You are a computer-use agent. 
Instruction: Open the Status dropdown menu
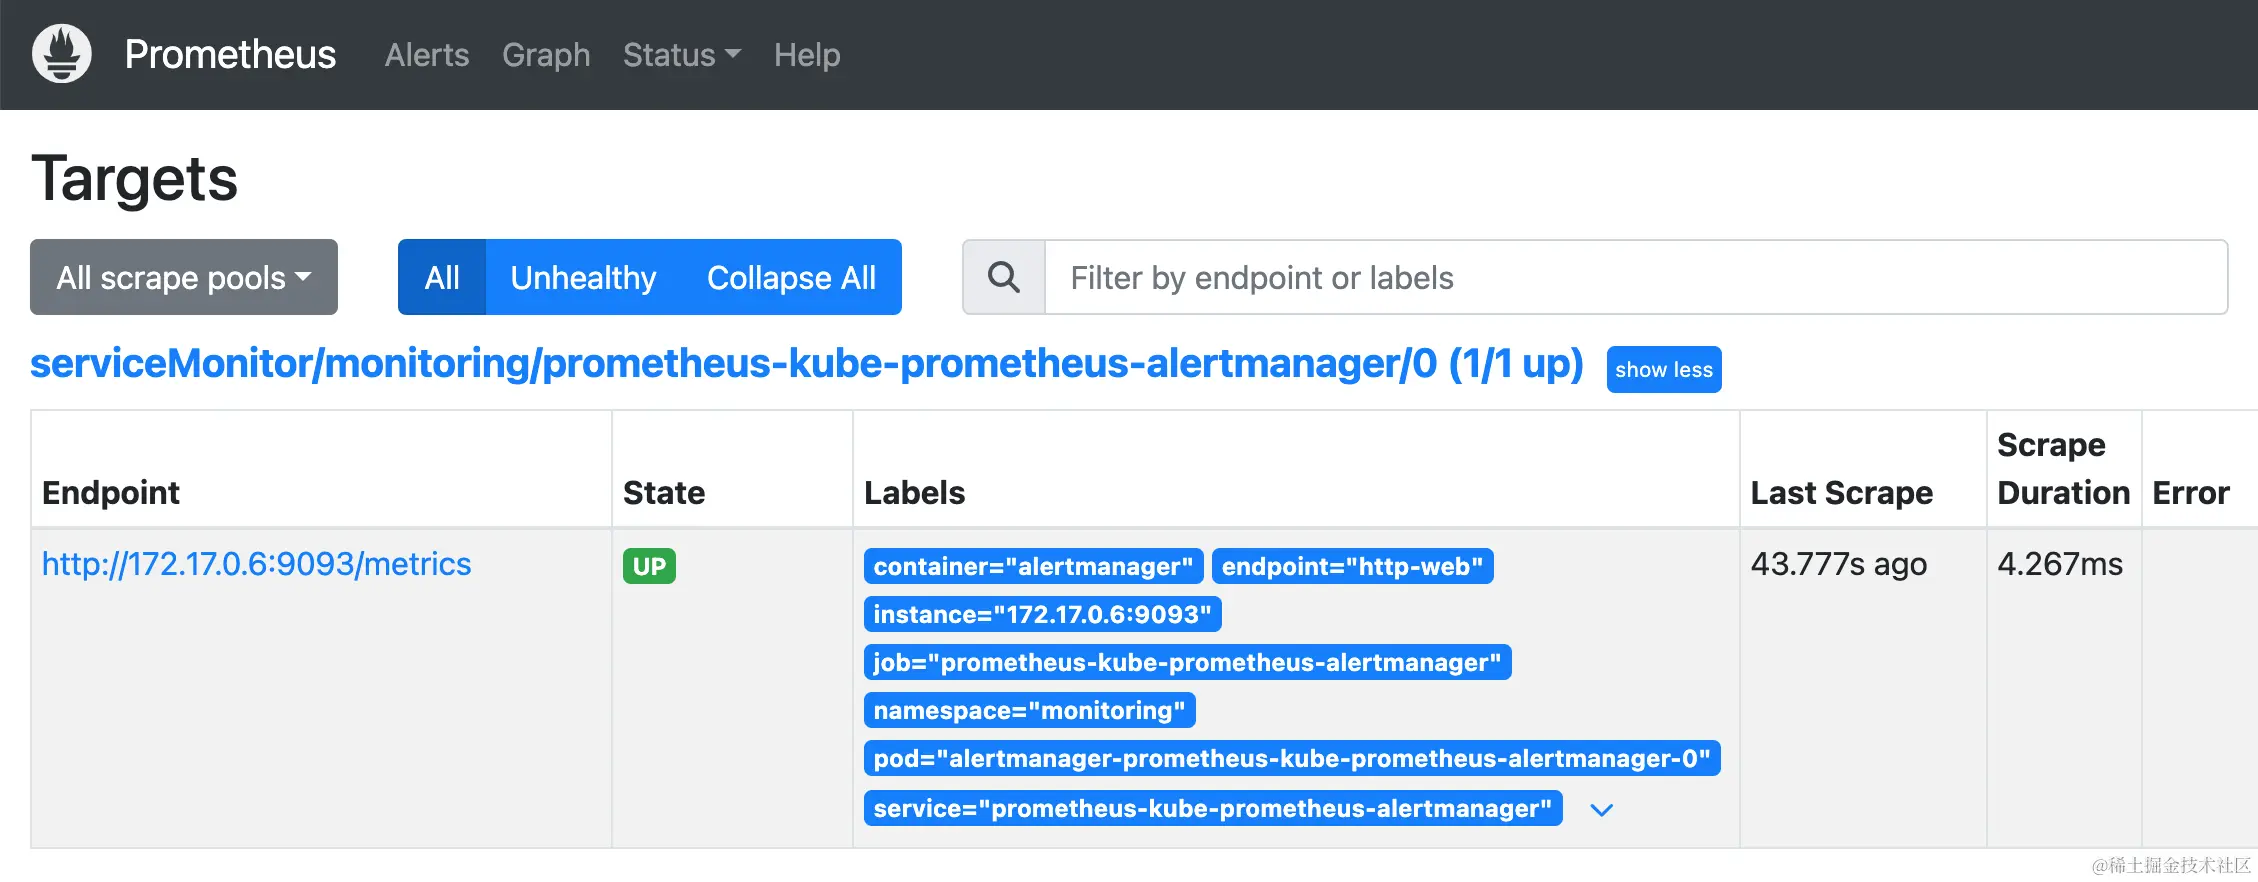(x=682, y=55)
